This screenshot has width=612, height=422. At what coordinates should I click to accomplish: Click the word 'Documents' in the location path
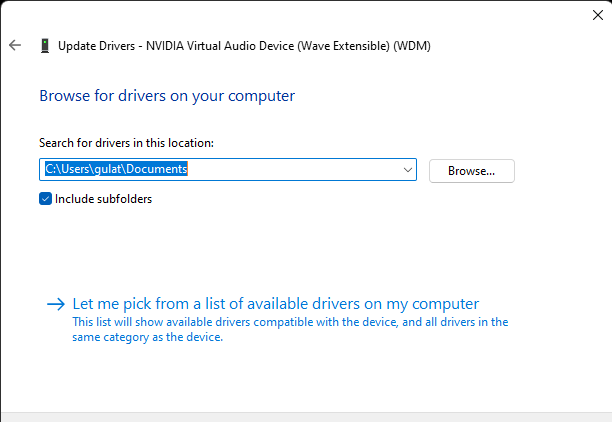click(158, 170)
